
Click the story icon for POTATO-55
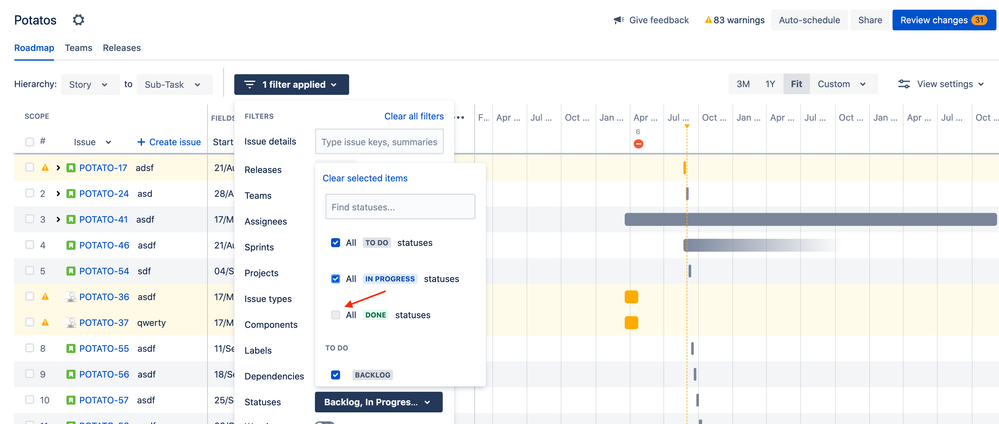tap(71, 349)
